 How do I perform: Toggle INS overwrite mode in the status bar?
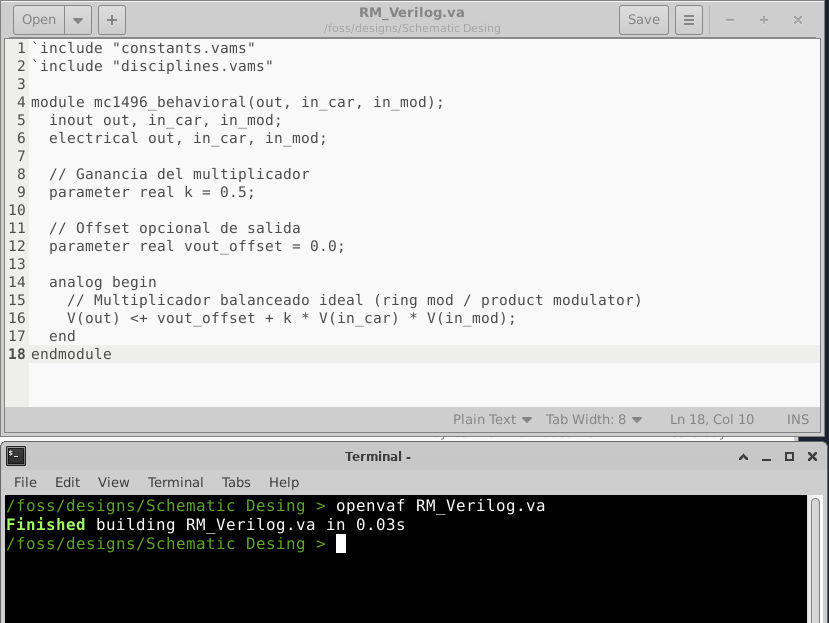(x=797, y=419)
